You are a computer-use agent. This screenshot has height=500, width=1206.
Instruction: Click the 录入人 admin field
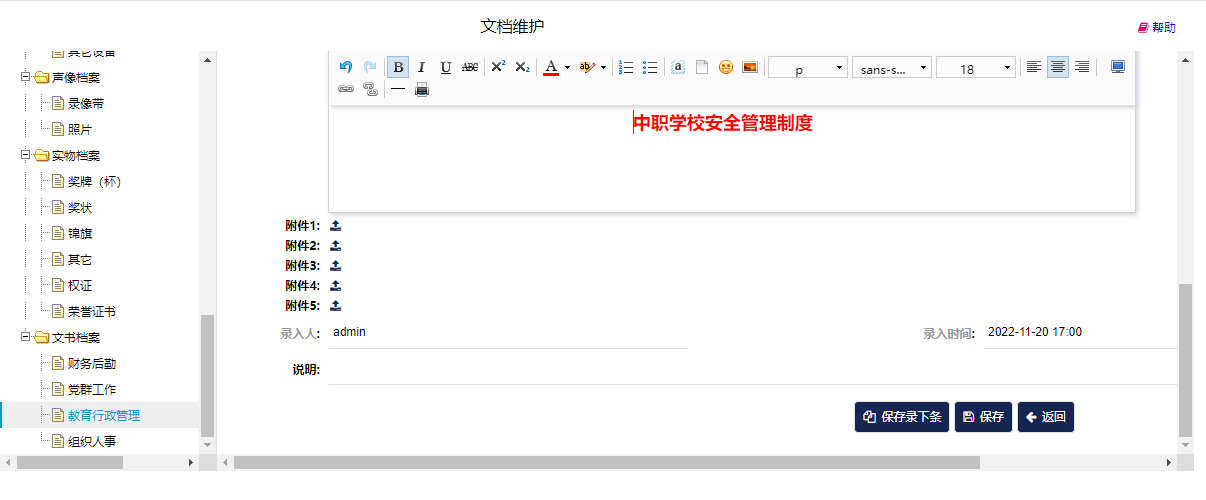[x=508, y=333]
